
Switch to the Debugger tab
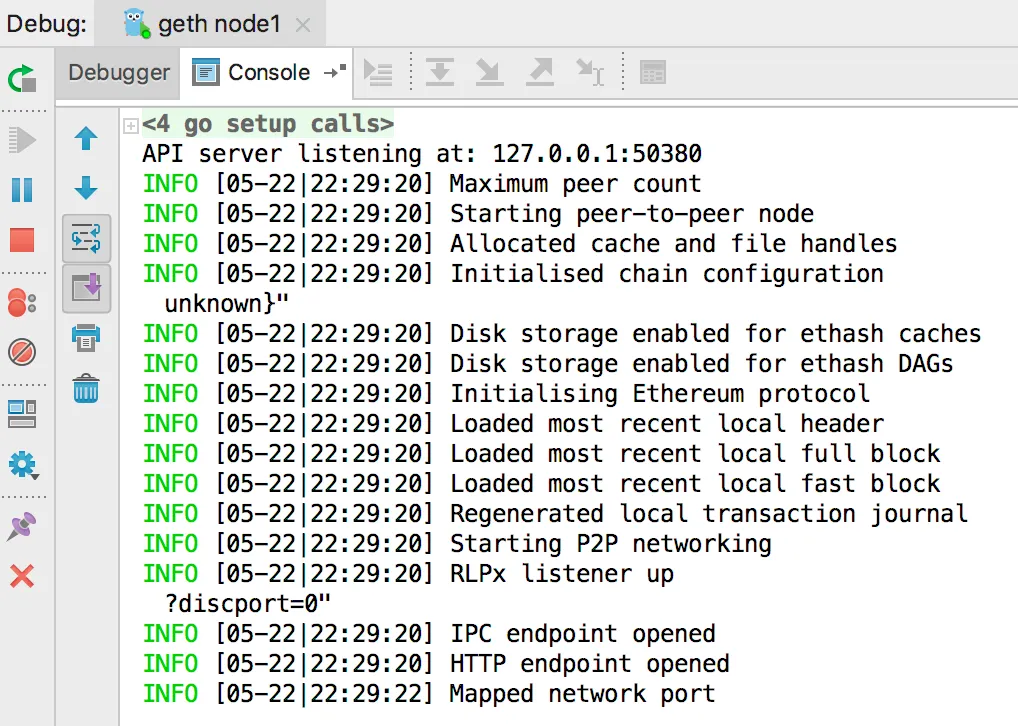[119, 72]
